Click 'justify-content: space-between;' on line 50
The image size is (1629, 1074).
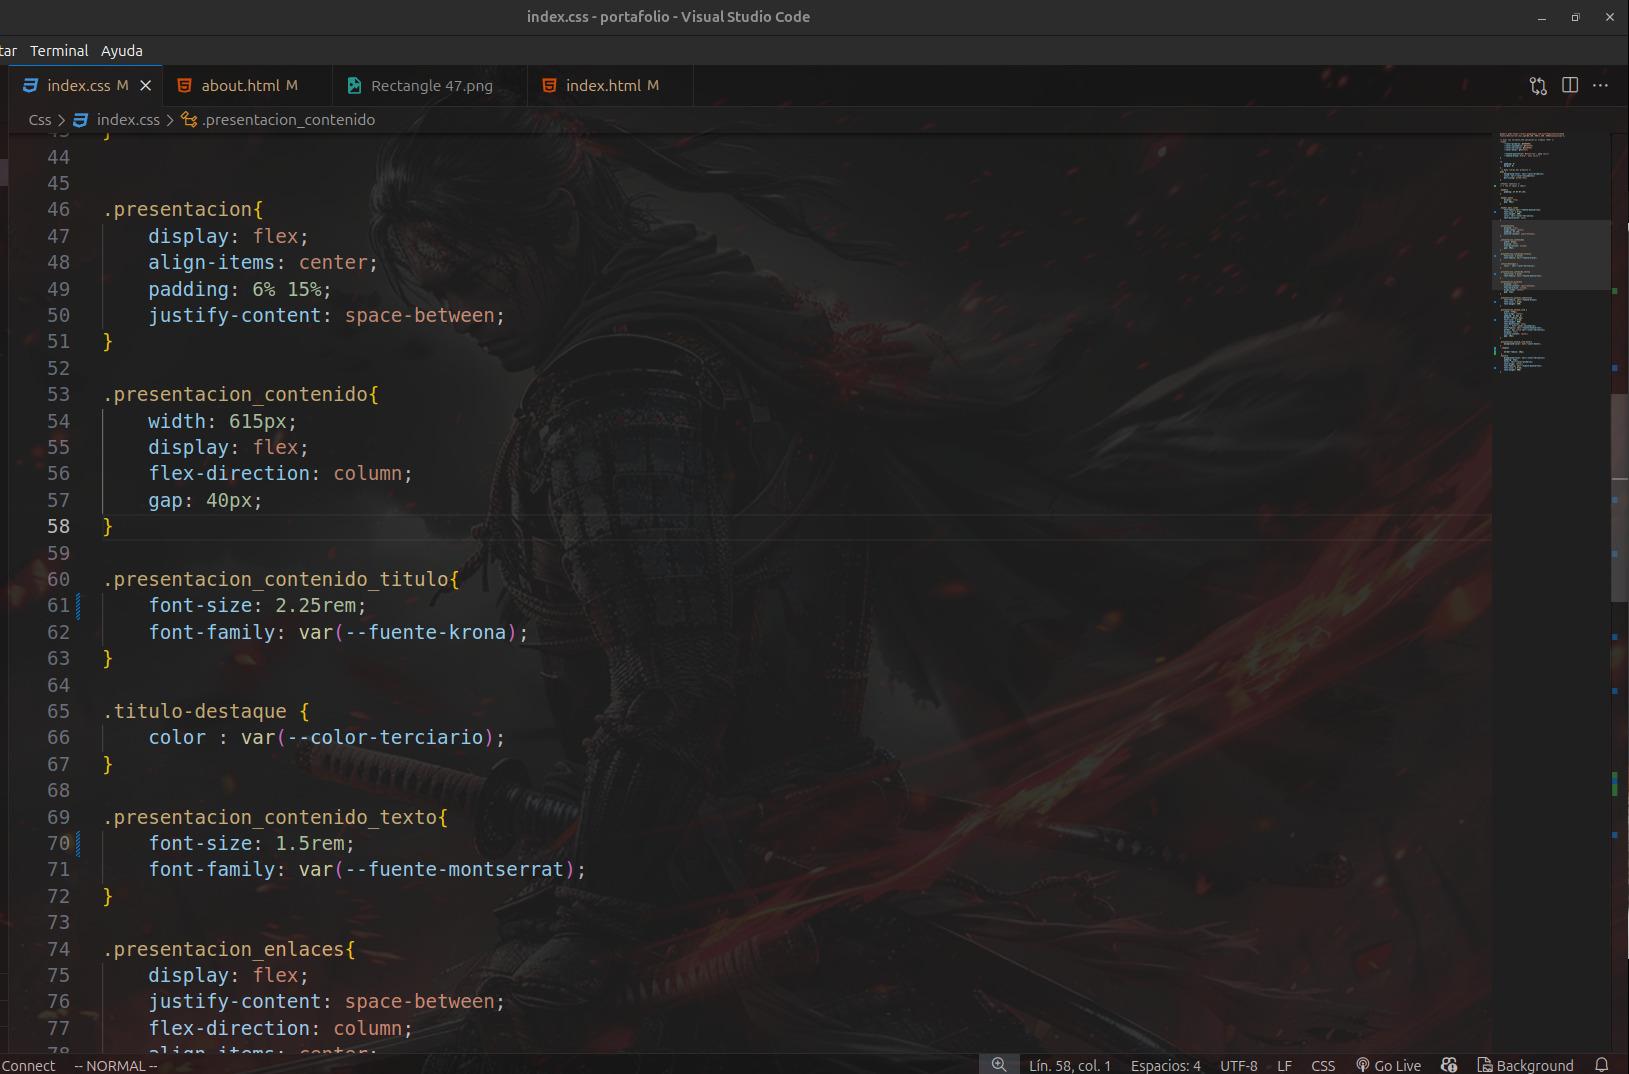point(327,316)
